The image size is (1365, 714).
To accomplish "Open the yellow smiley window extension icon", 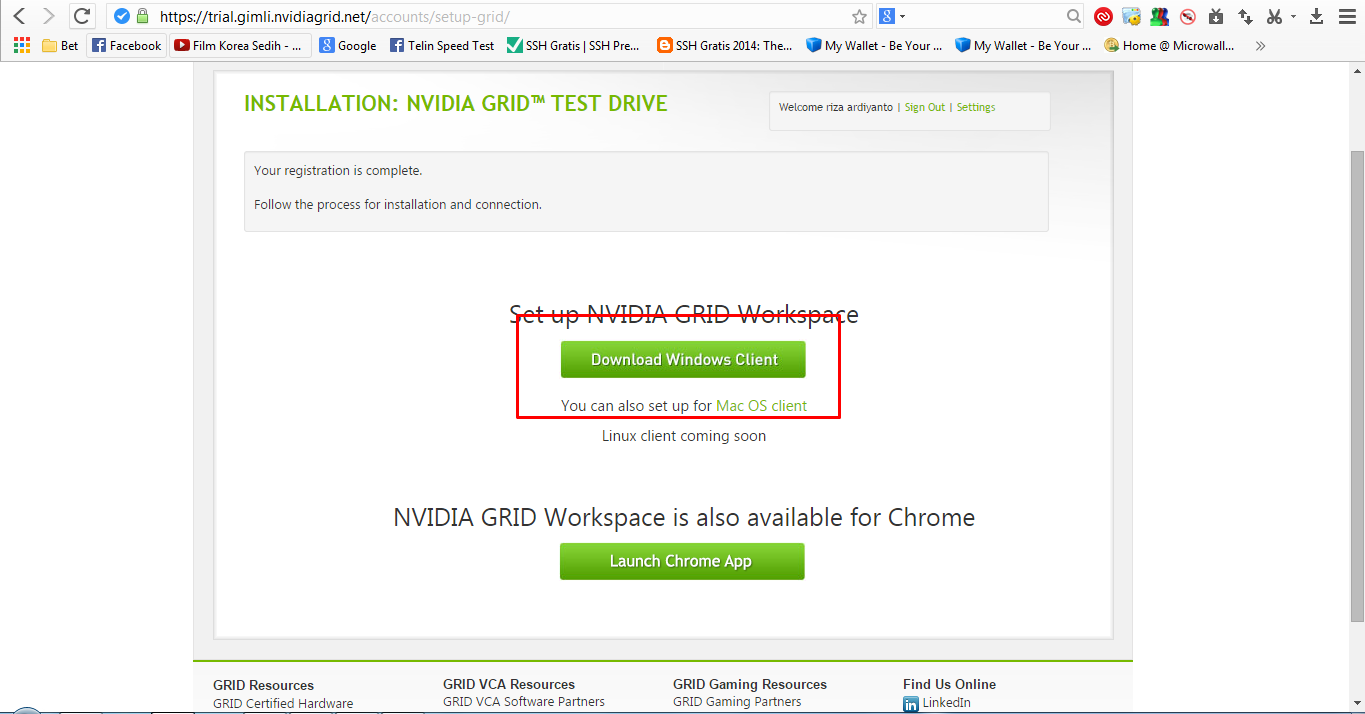I will point(1132,16).
